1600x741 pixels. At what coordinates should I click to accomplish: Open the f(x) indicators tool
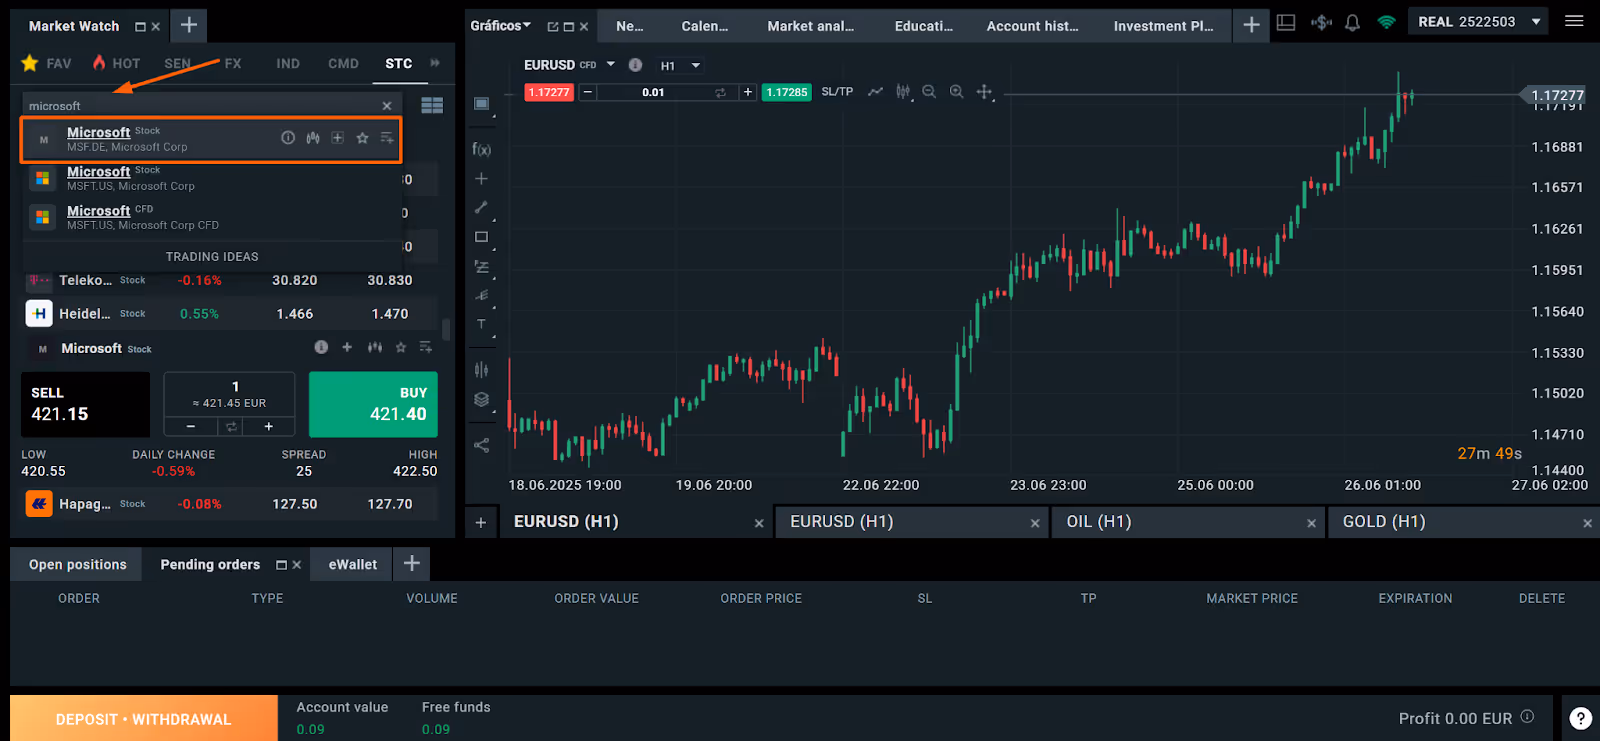(481, 149)
